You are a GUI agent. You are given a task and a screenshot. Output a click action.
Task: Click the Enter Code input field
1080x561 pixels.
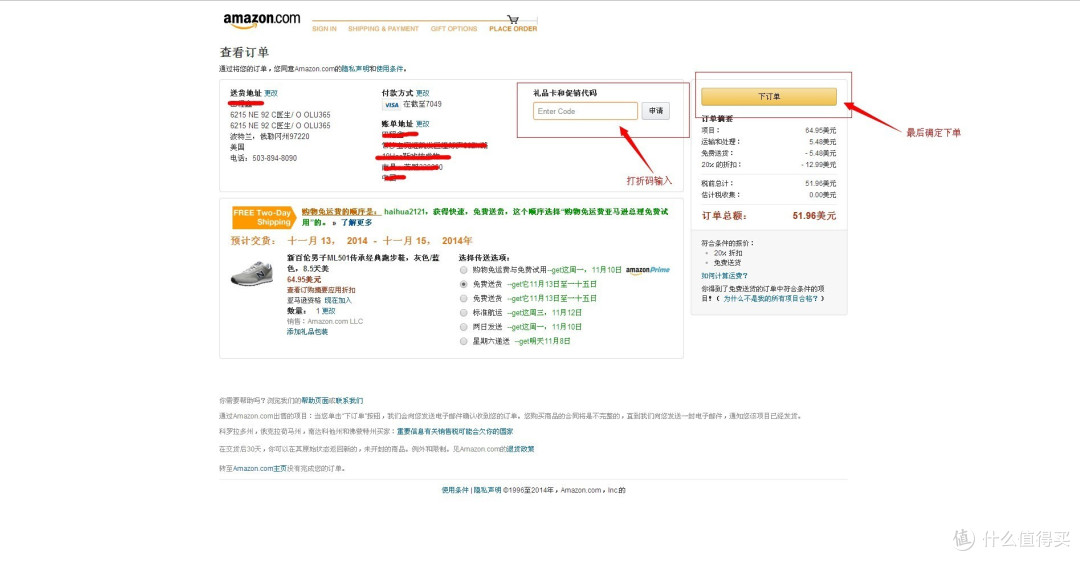pyautogui.click(x=585, y=111)
